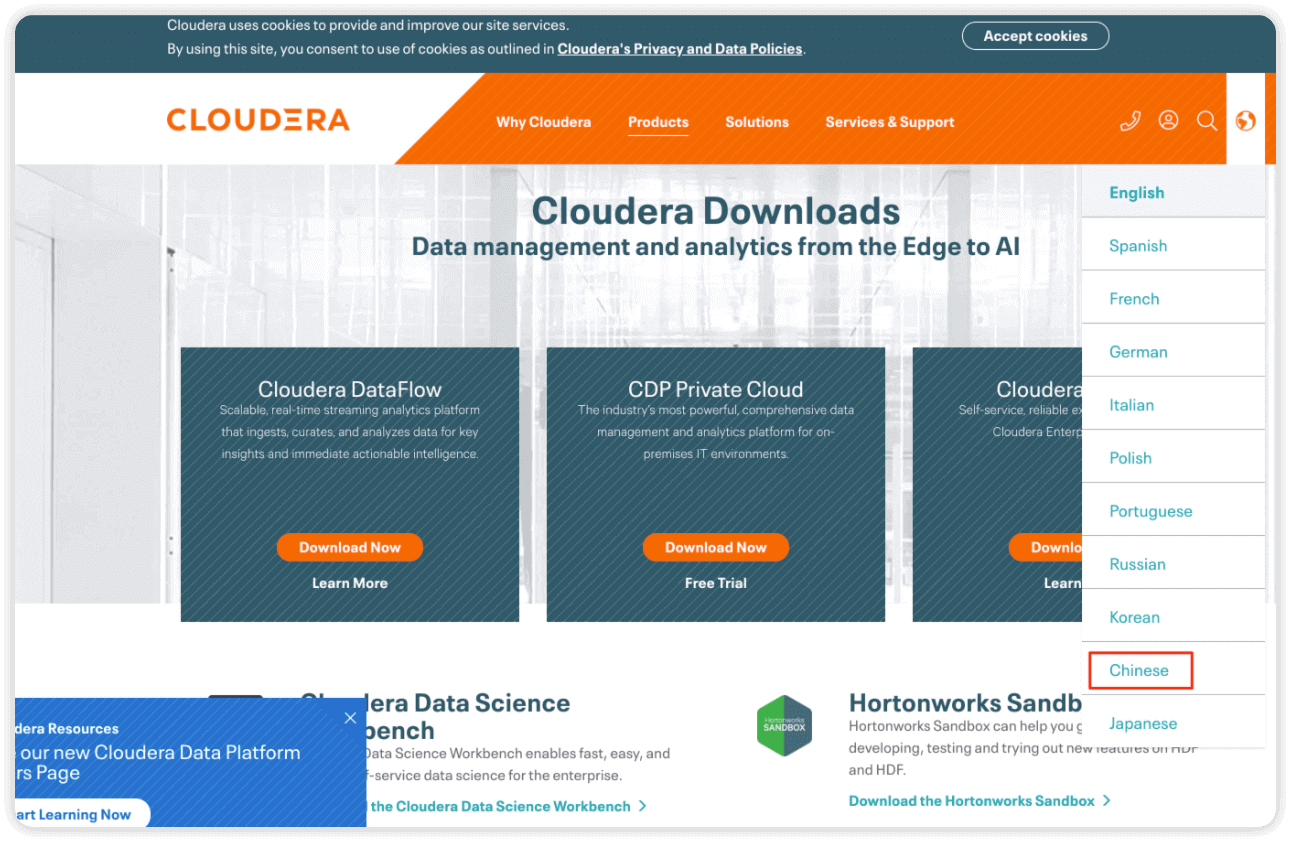Click the Cloudera Downloads page heading

pos(716,211)
